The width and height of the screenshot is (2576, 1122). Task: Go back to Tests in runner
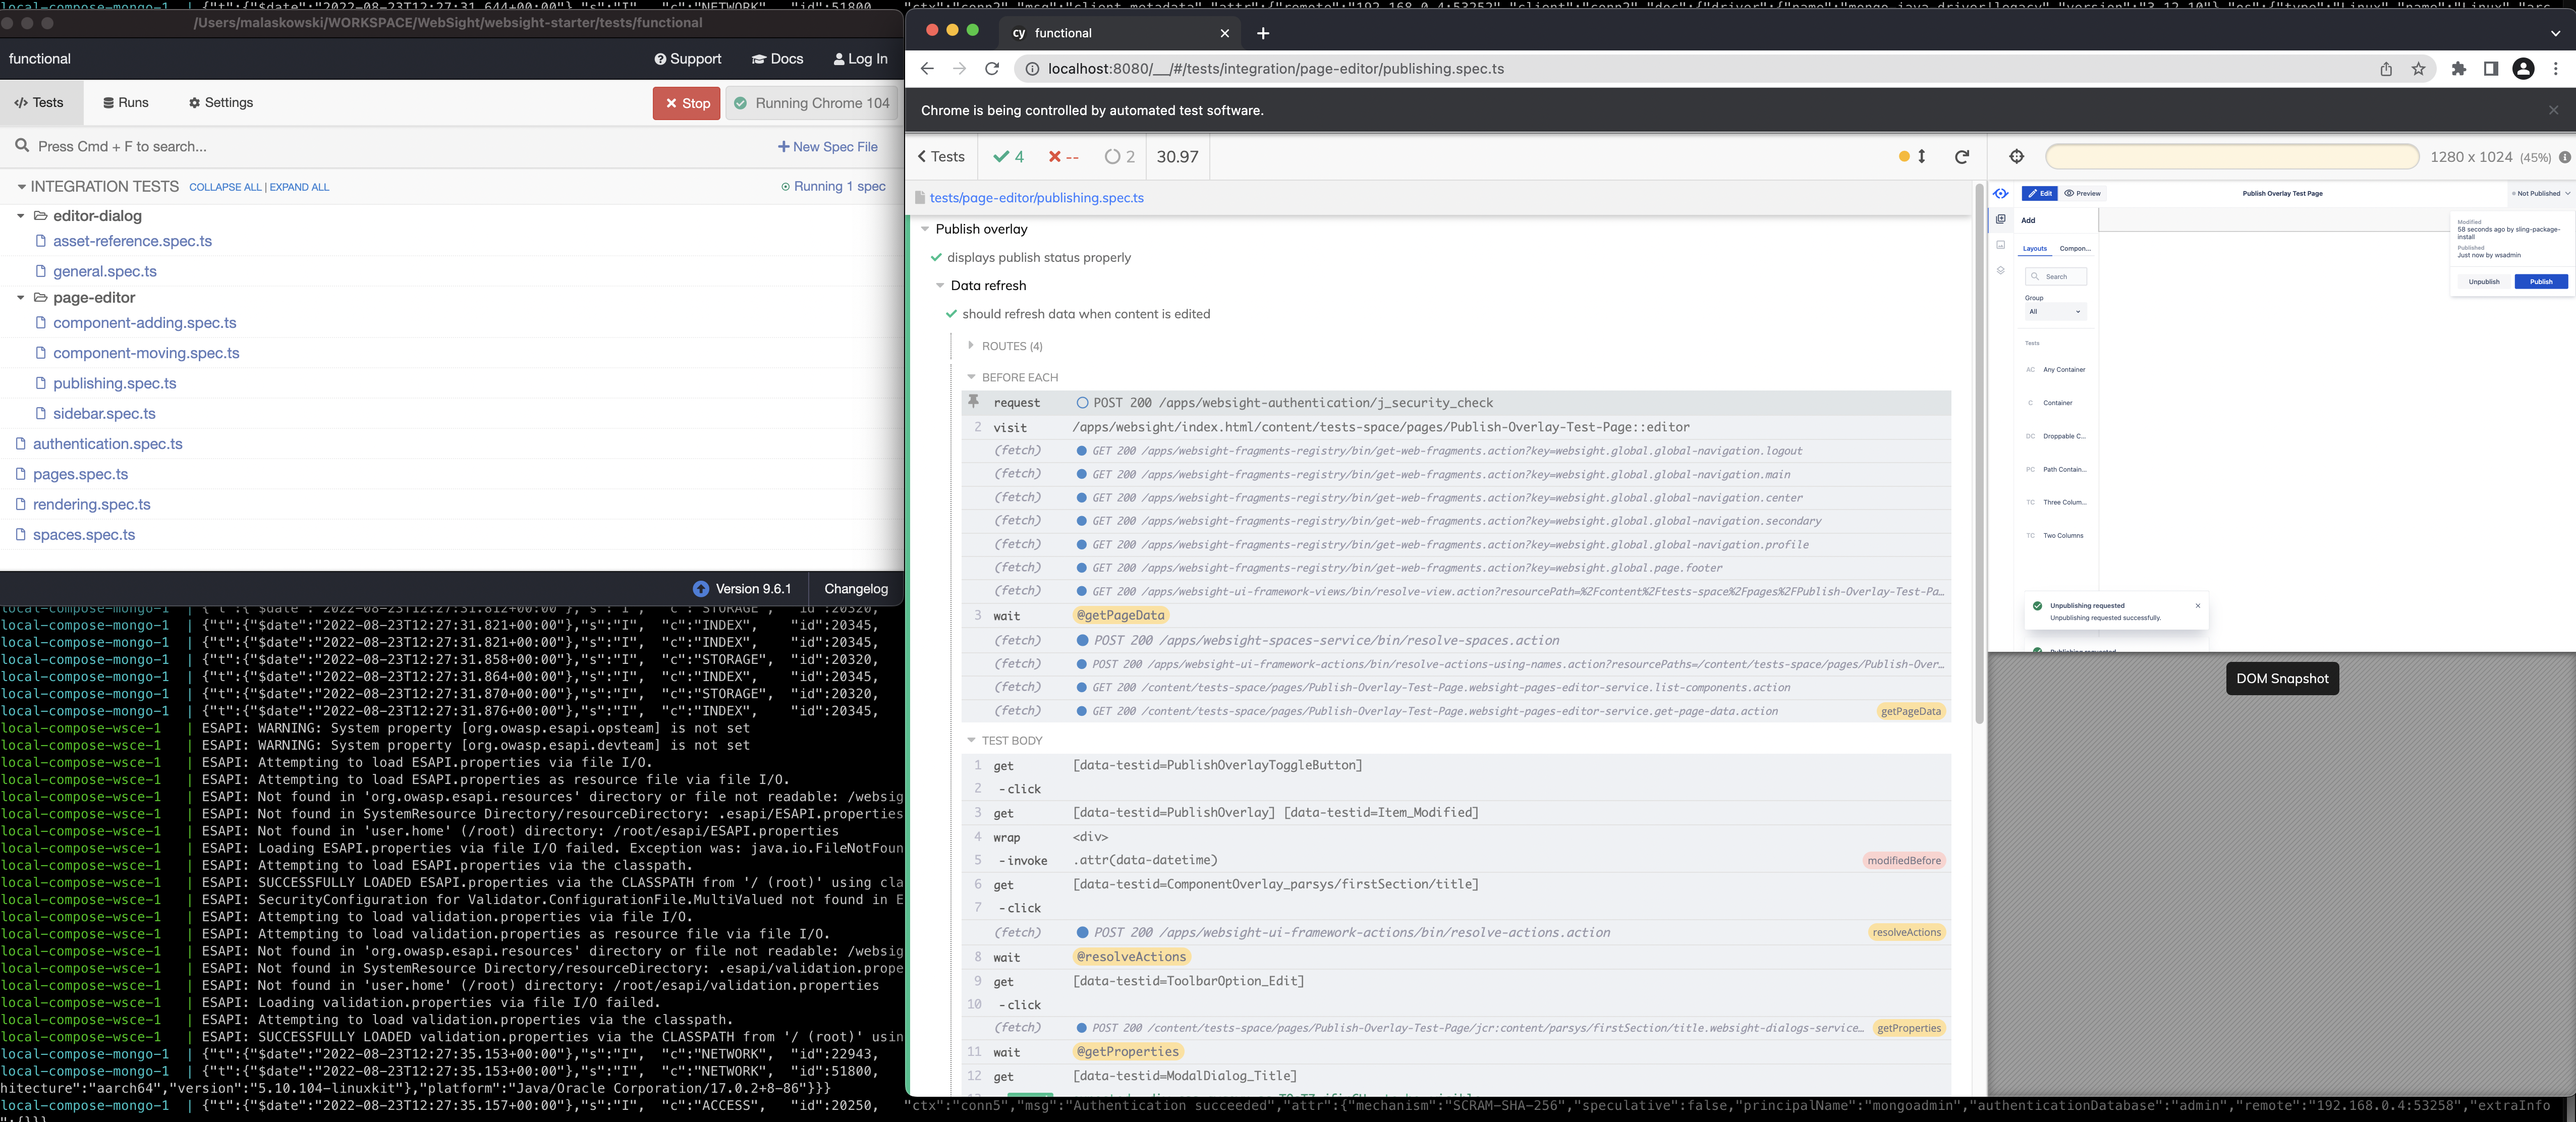pyautogui.click(x=941, y=157)
